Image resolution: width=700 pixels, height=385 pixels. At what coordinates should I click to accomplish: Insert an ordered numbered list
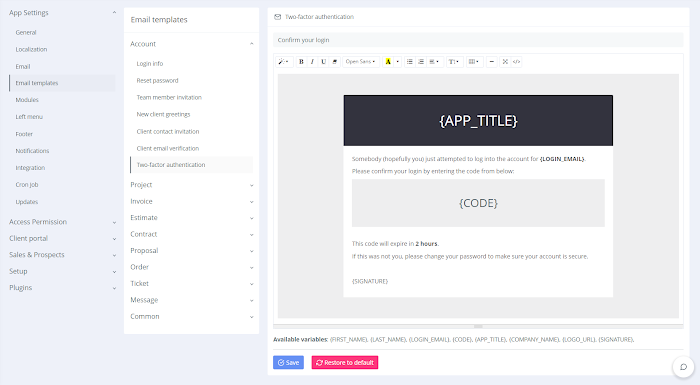tap(421, 62)
